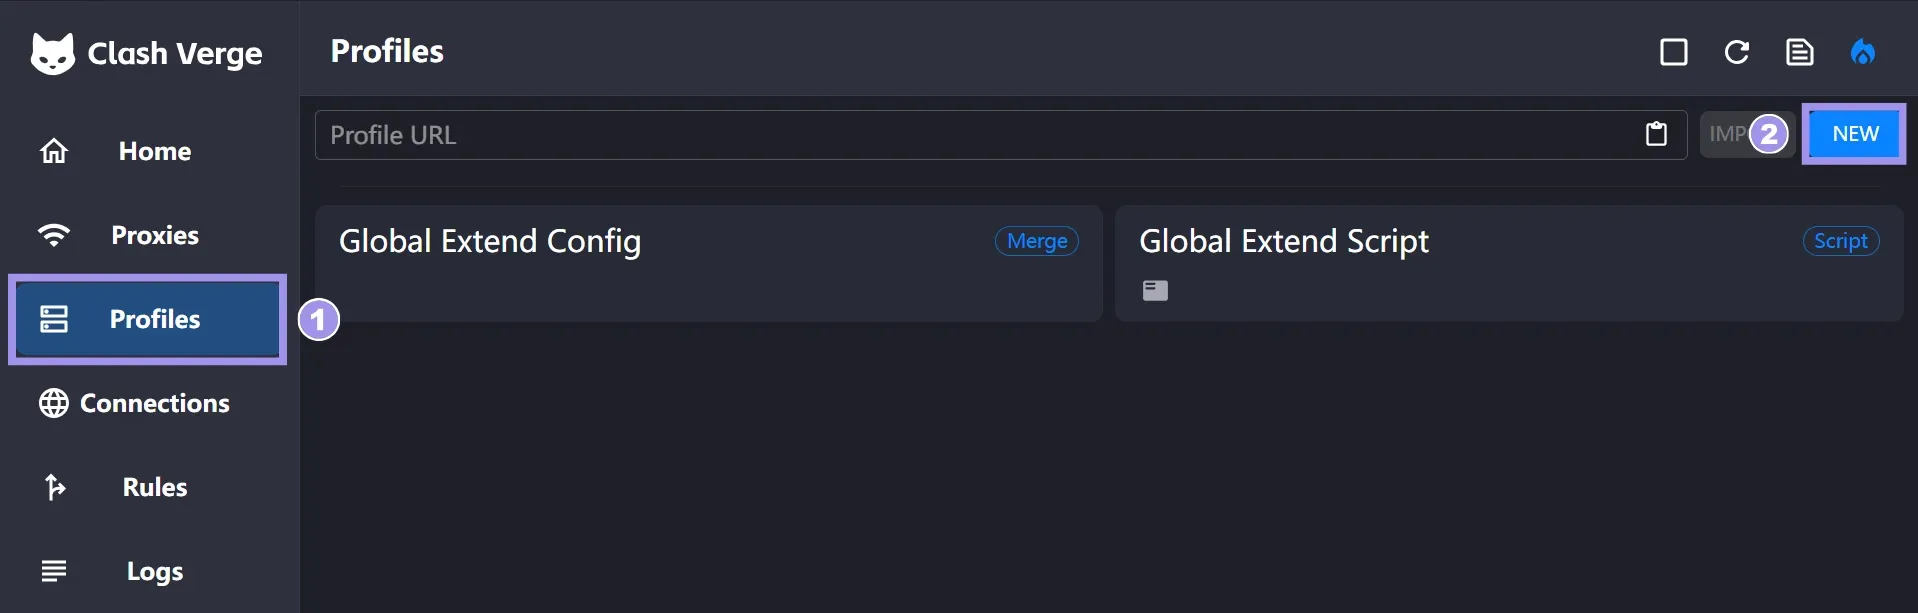Click the square icon in header
Screen dimensions: 1918x613
[1674, 52]
